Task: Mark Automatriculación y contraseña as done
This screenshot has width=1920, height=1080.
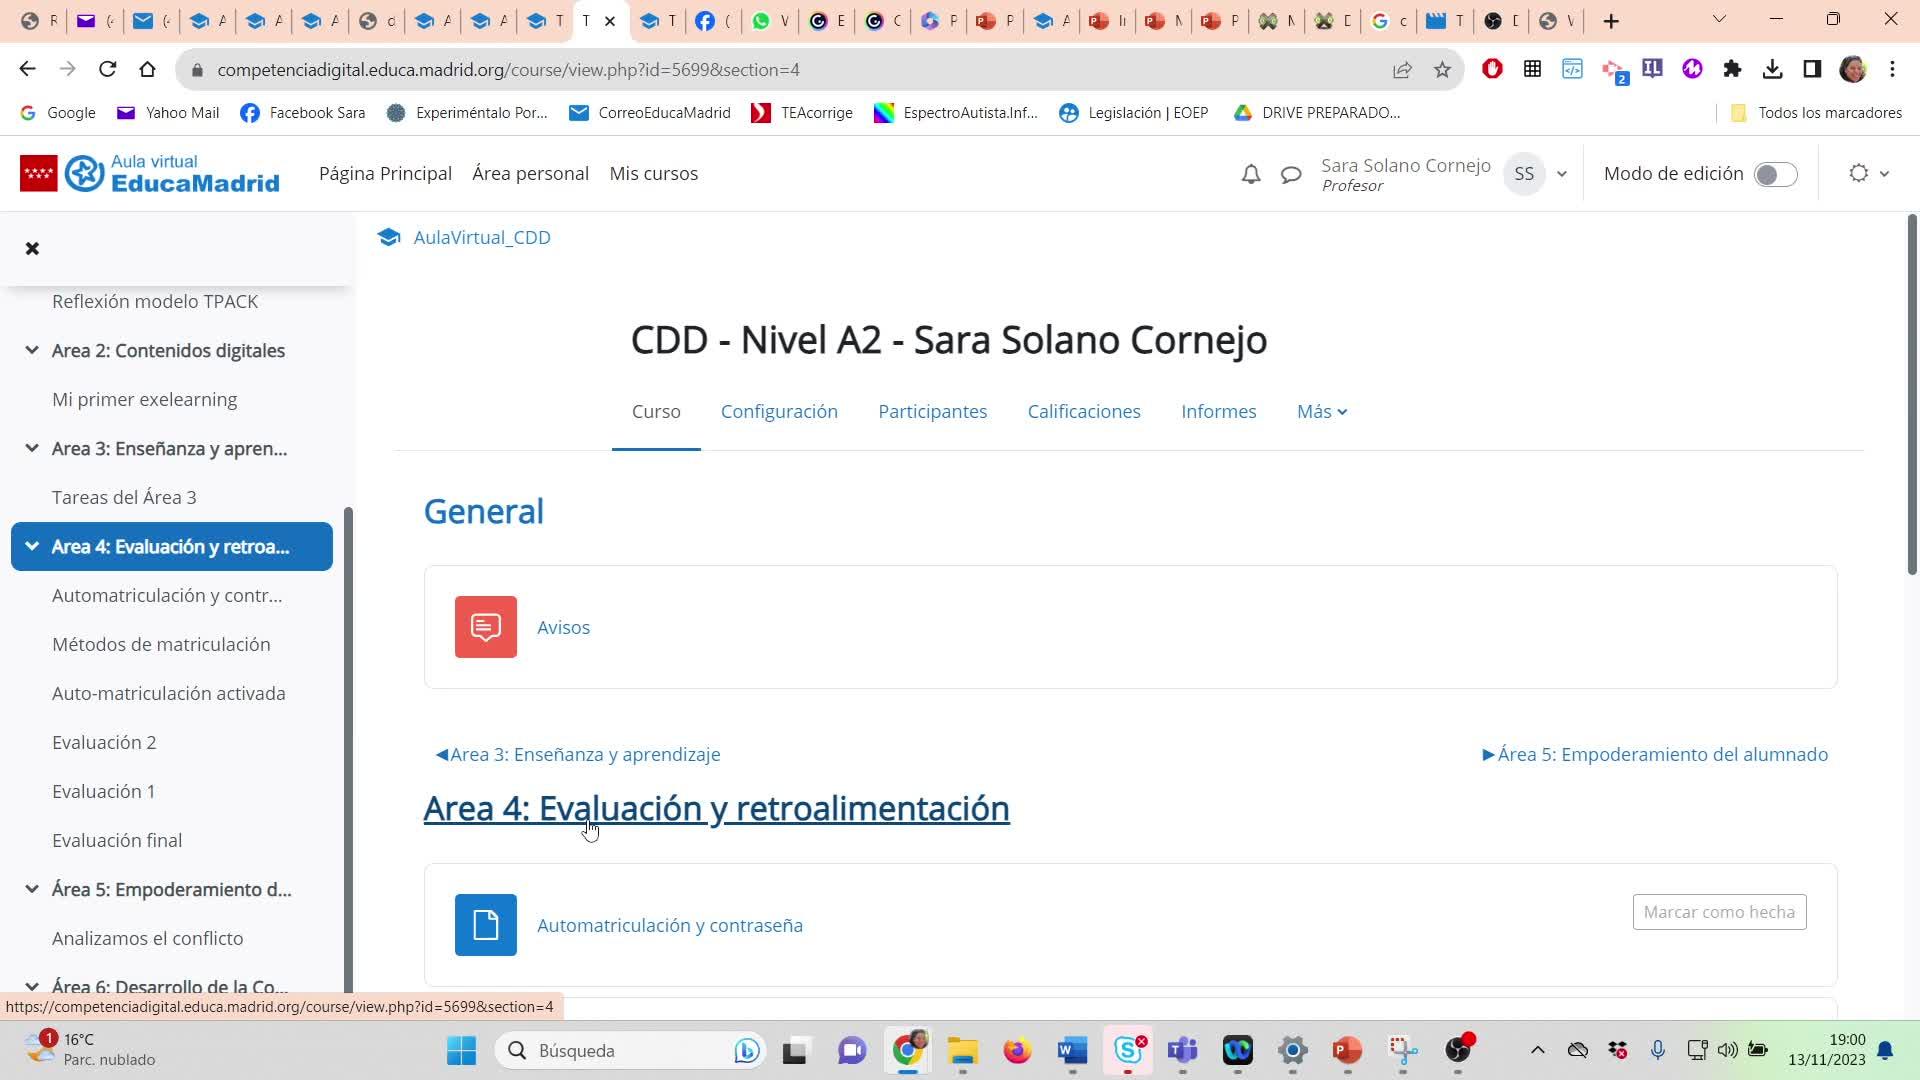Action: click(1719, 912)
